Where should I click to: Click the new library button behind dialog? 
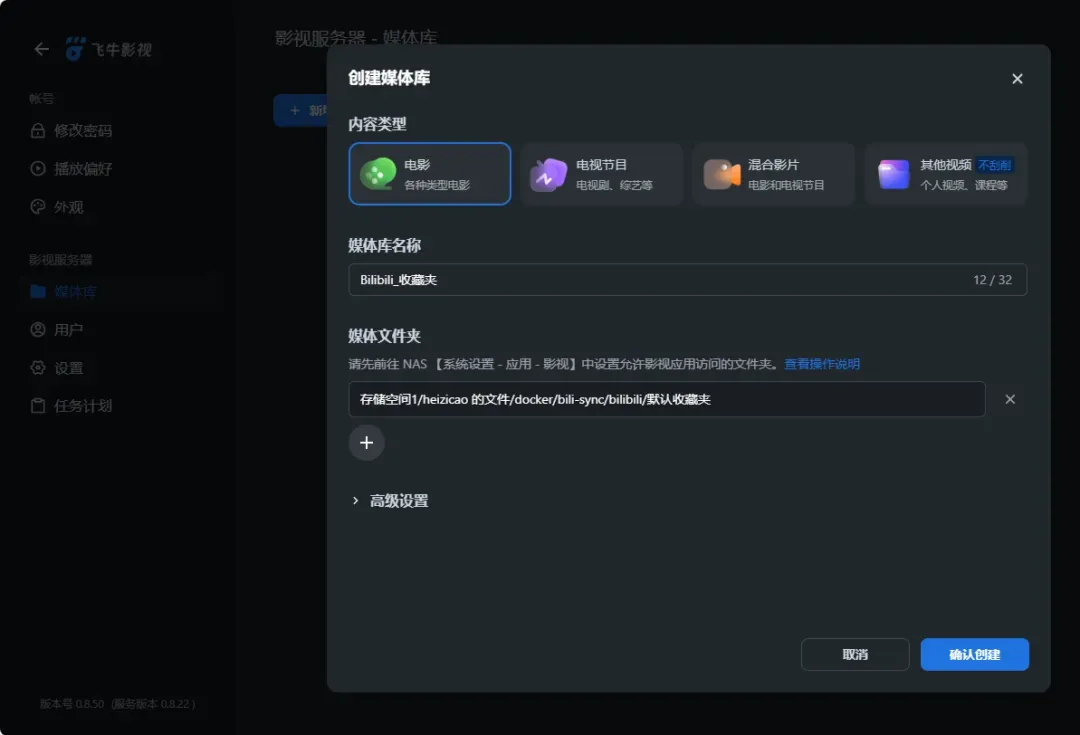(301, 110)
